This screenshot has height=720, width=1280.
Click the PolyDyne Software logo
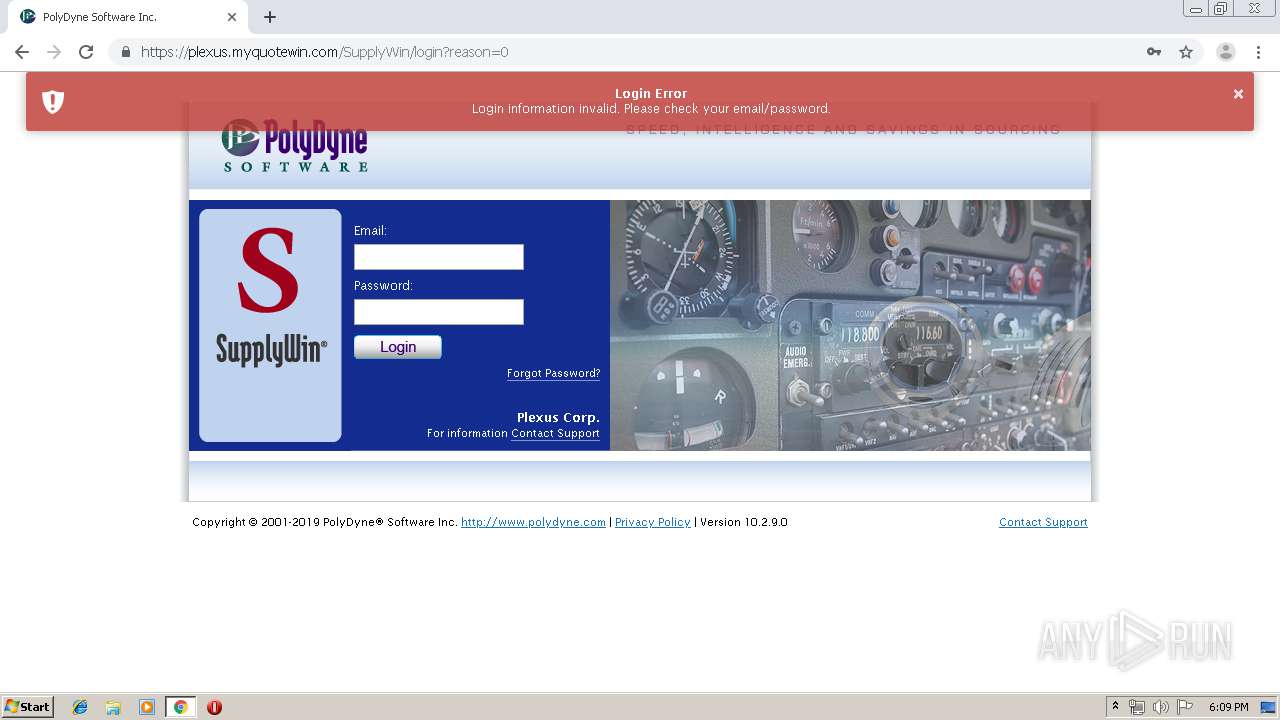coord(295,146)
